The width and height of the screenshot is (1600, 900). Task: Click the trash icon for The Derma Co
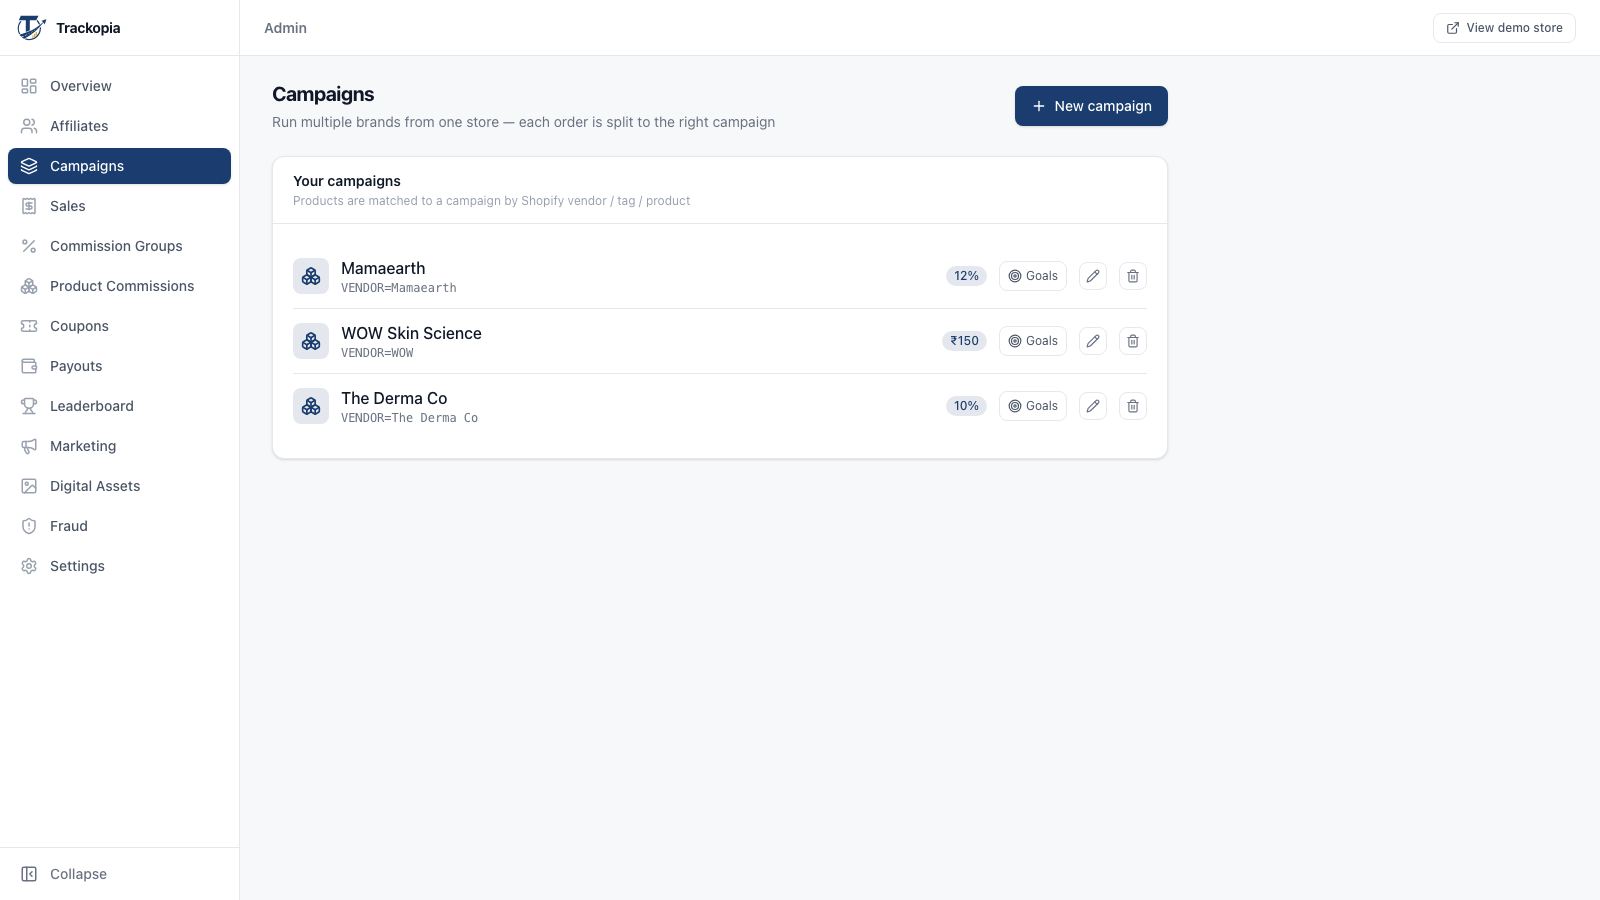tap(1133, 406)
